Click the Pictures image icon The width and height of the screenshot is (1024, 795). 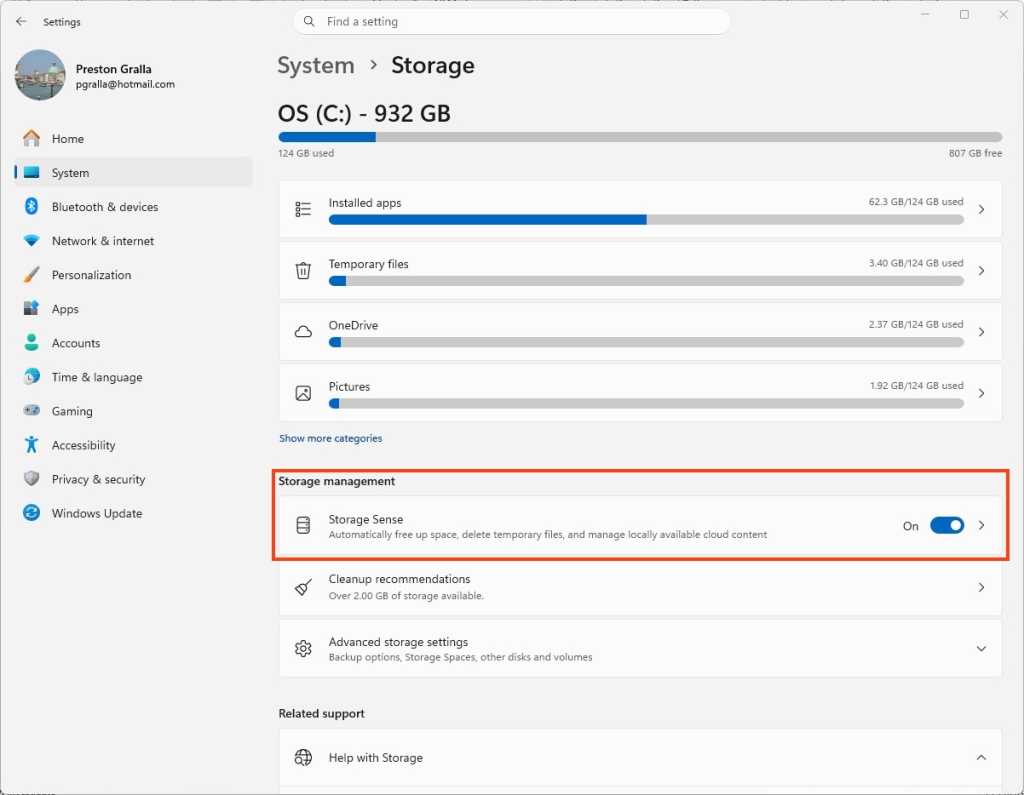tap(303, 393)
